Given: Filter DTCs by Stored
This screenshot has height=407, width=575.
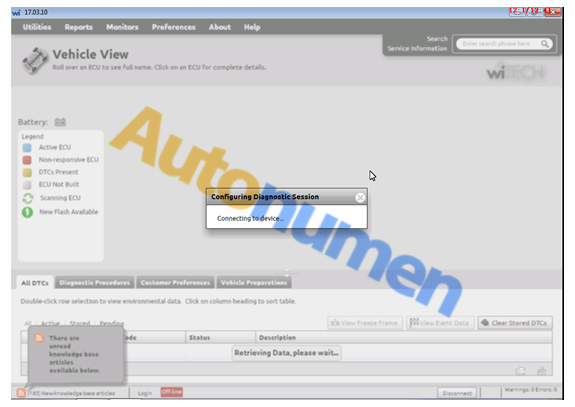Looking at the screenshot, I should pyautogui.click(x=80, y=323).
